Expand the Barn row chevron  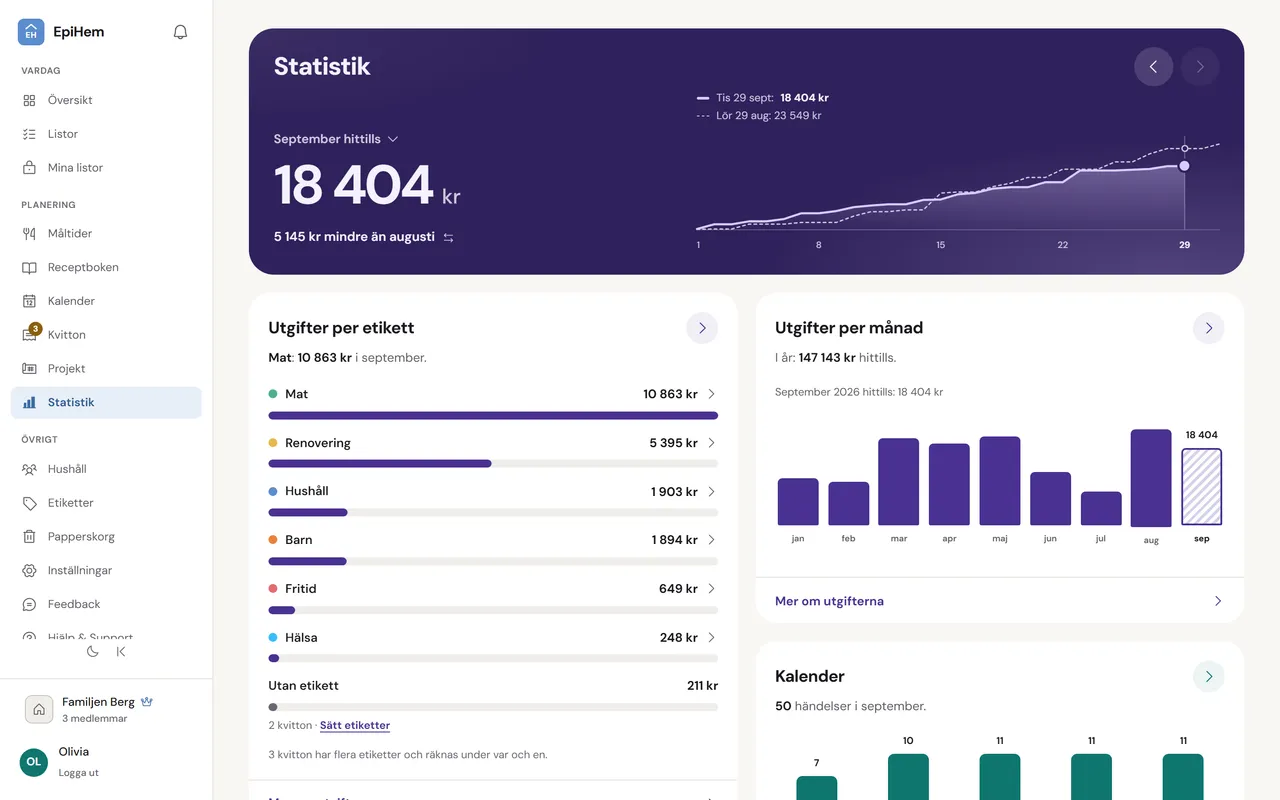[711, 540]
